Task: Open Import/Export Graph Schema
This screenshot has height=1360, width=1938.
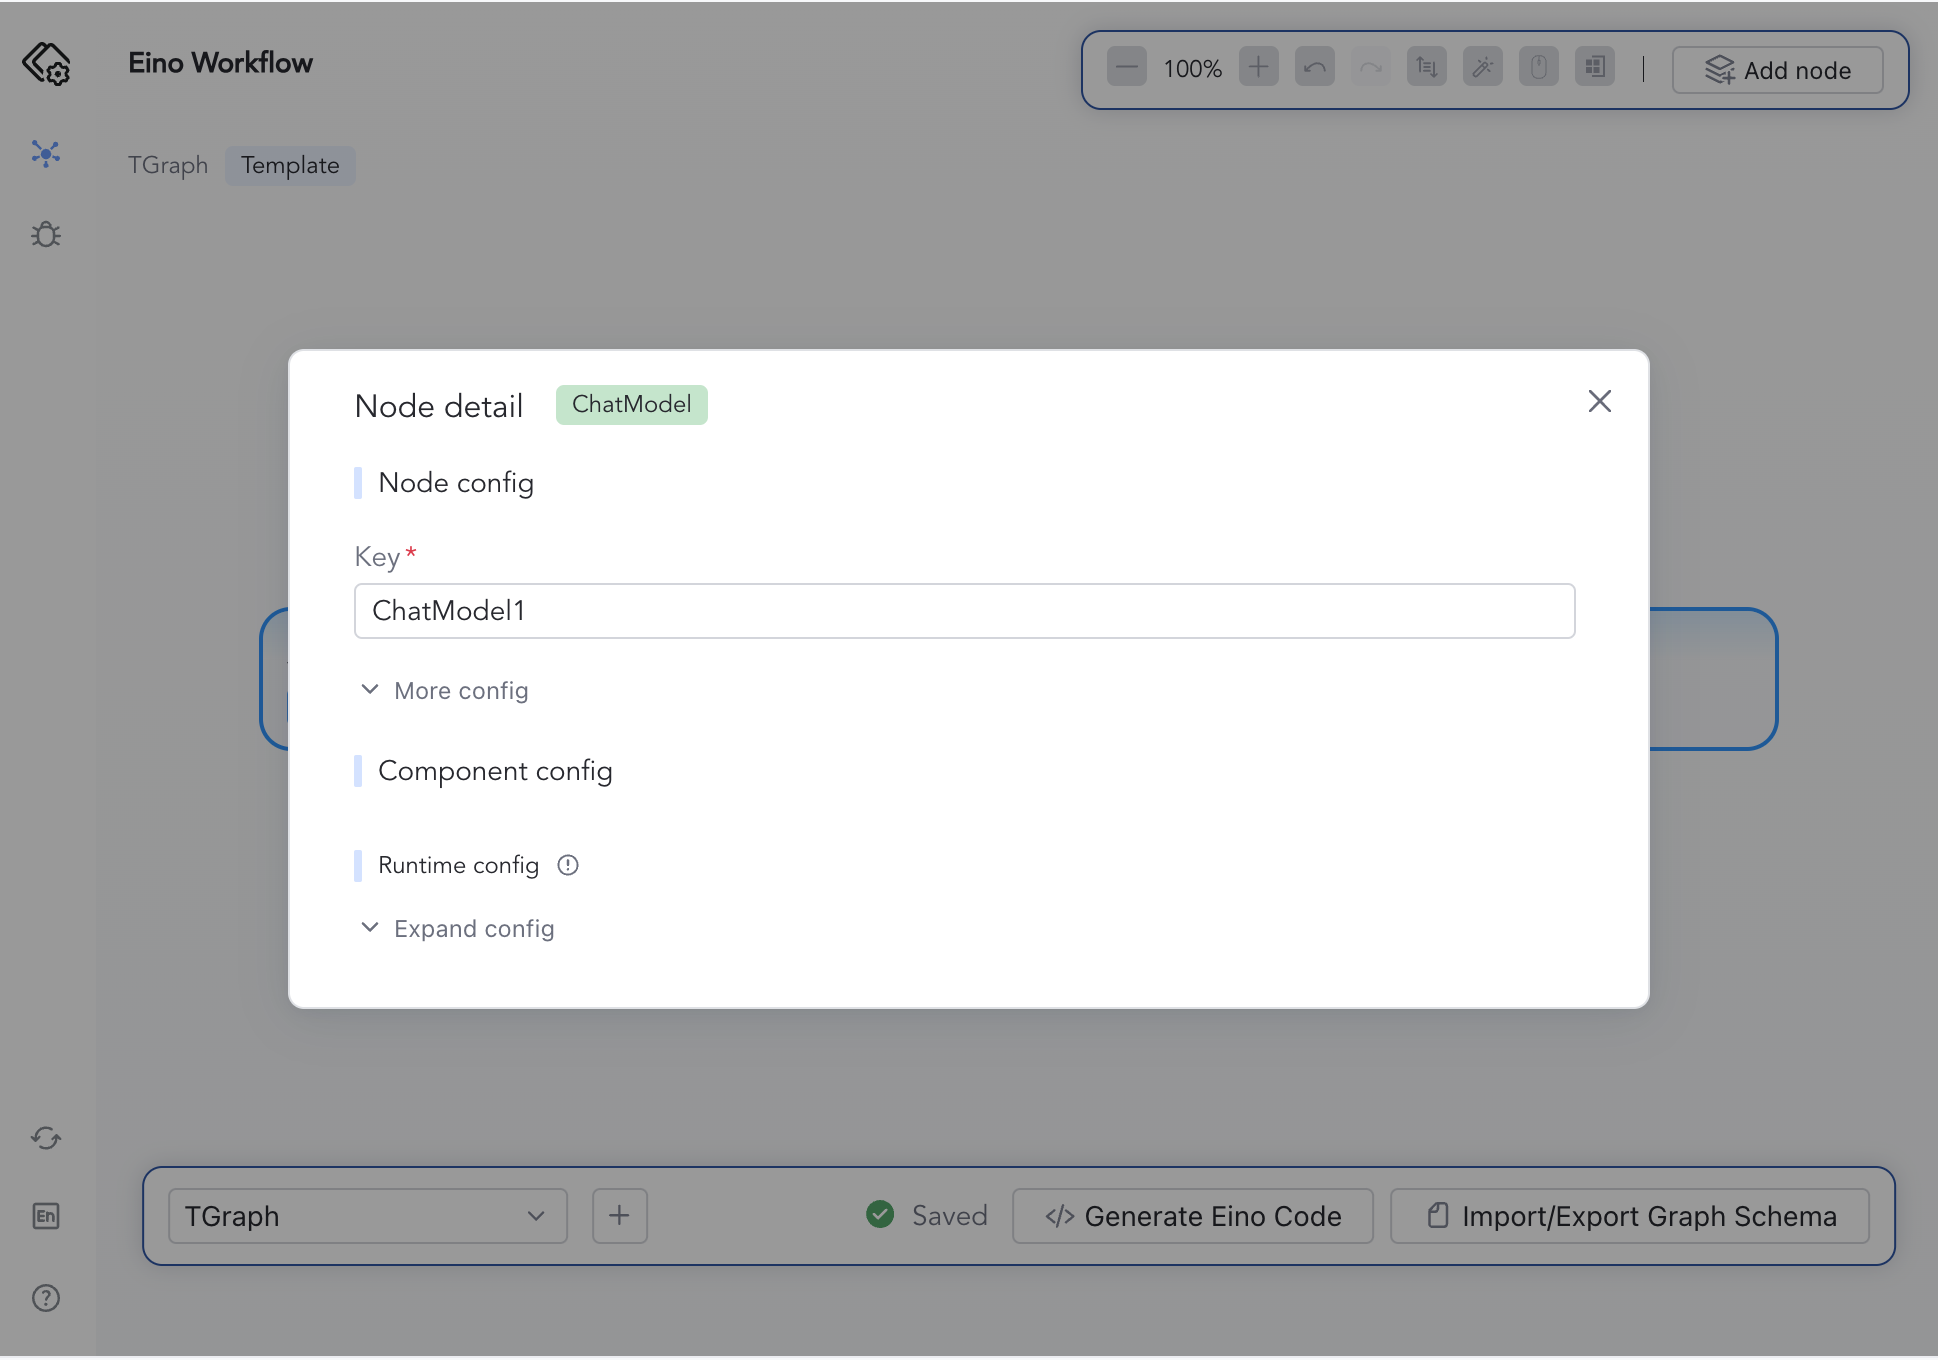Action: 1630,1216
